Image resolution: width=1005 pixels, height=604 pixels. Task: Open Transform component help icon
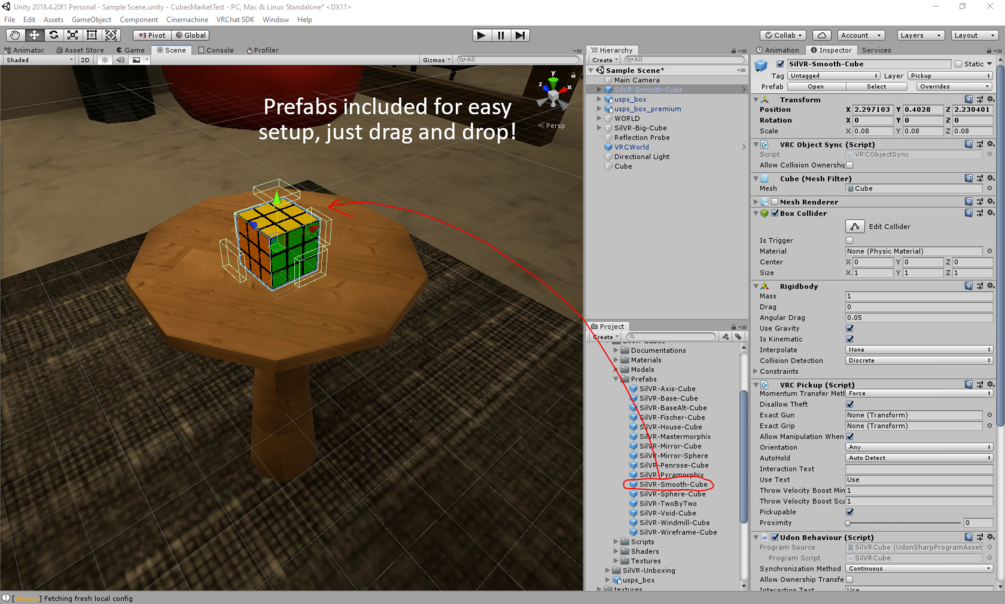(x=969, y=99)
